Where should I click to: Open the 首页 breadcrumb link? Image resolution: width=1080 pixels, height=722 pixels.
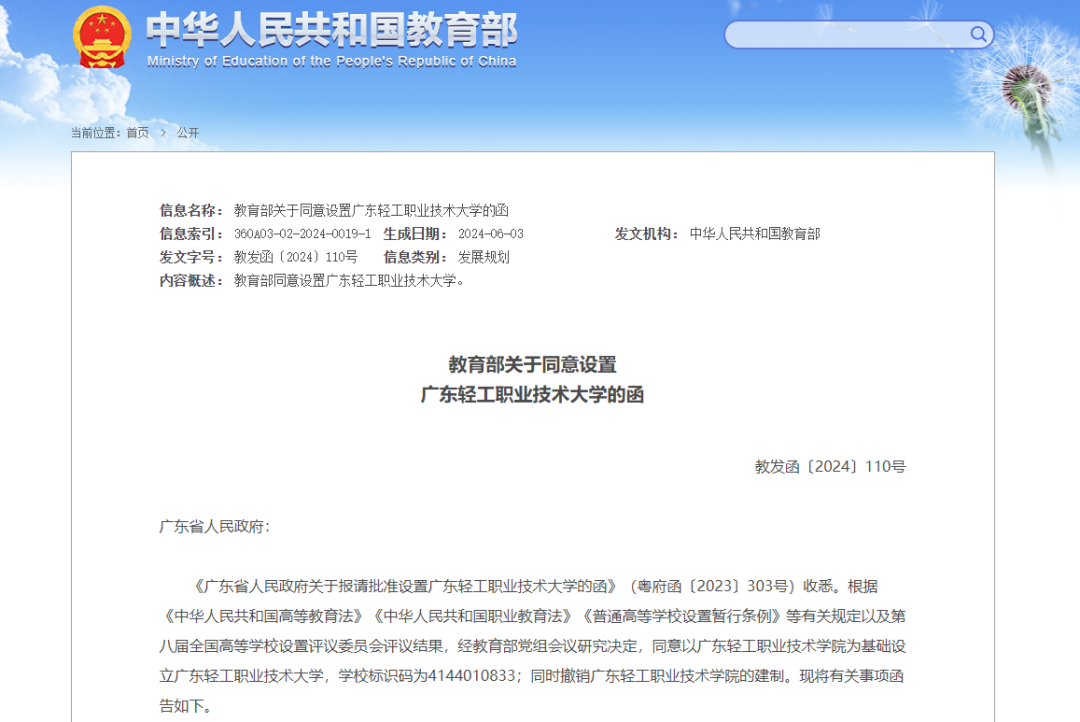click(138, 132)
